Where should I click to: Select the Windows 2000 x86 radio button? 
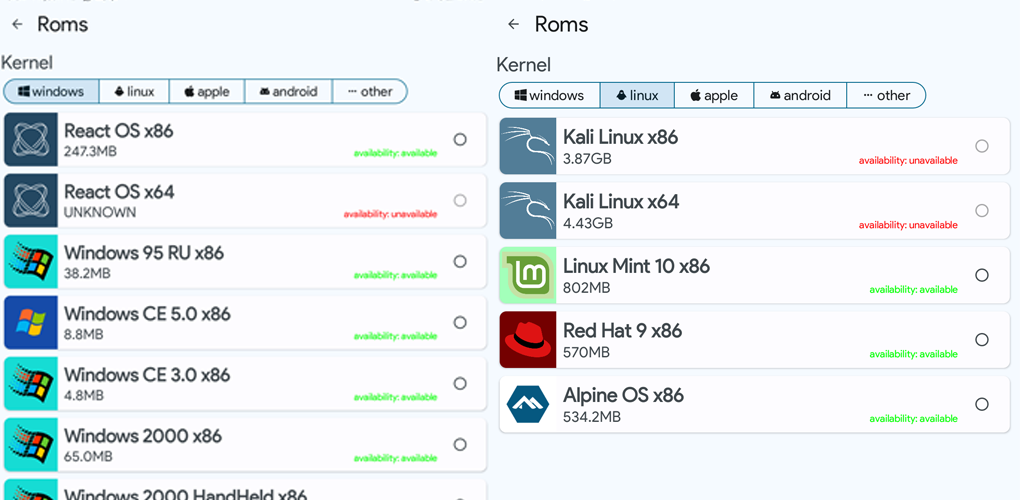click(x=460, y=445)
